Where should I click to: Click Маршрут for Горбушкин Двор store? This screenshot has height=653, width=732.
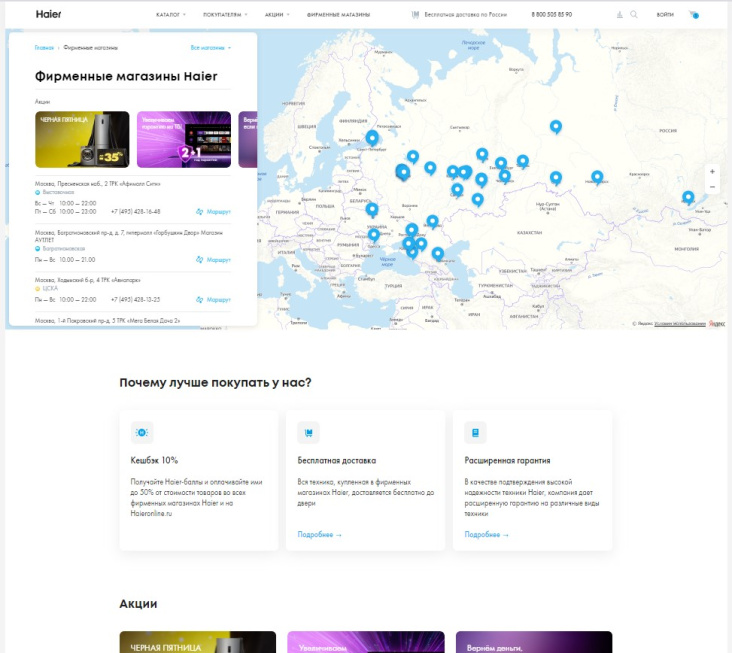(x=213, y=260)
